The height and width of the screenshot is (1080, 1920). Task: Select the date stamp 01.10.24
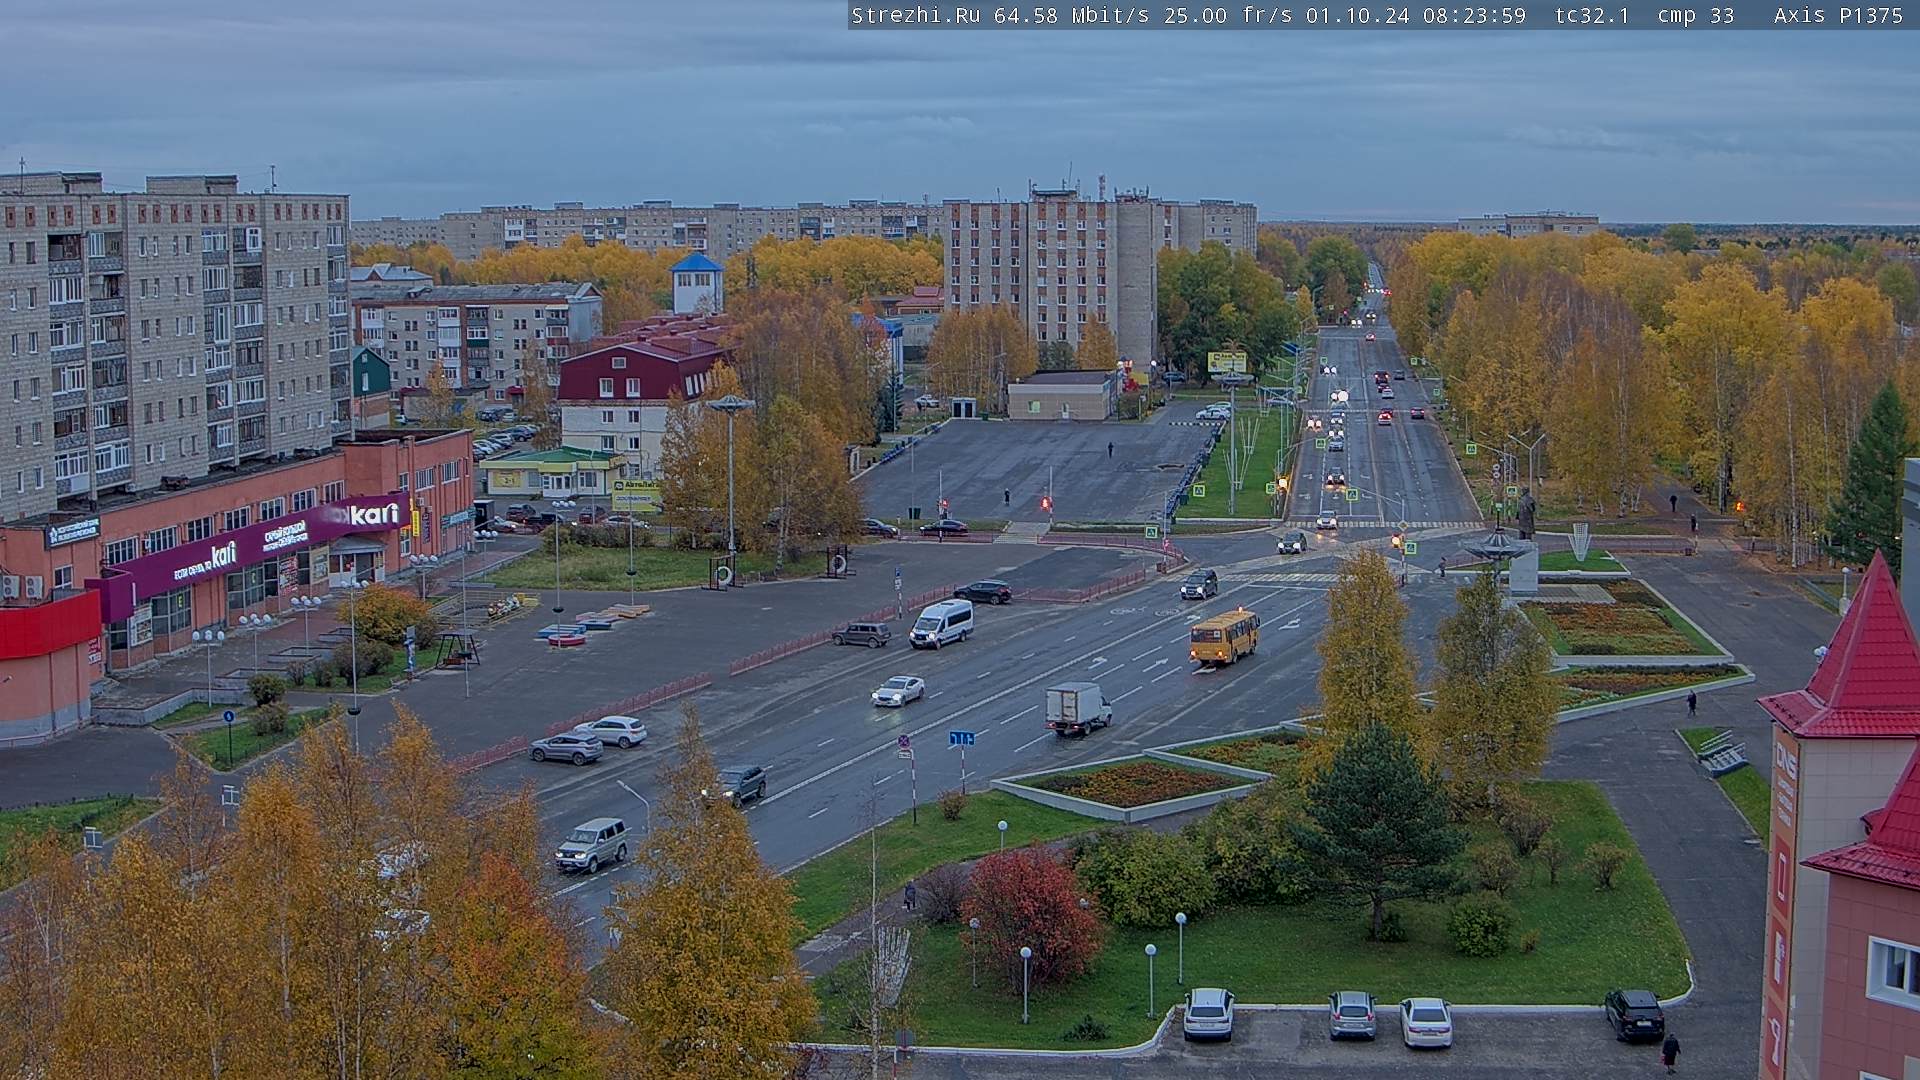click(x=1356, y=15)
